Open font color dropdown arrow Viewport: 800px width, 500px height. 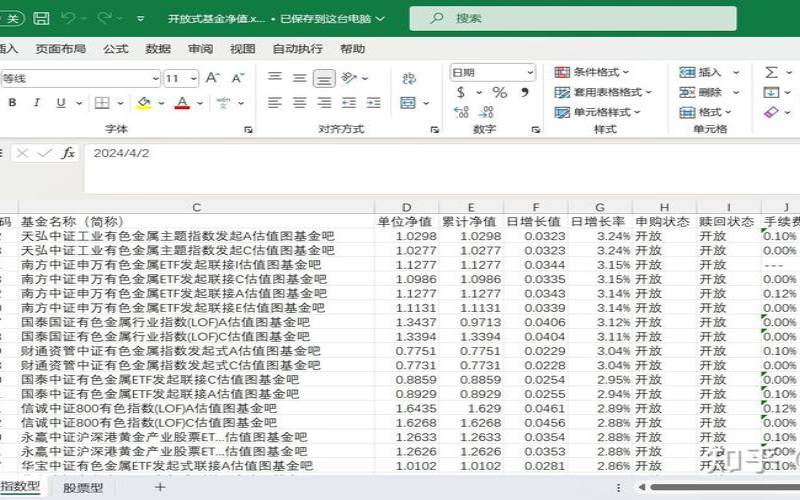click(x=199, y=103)
